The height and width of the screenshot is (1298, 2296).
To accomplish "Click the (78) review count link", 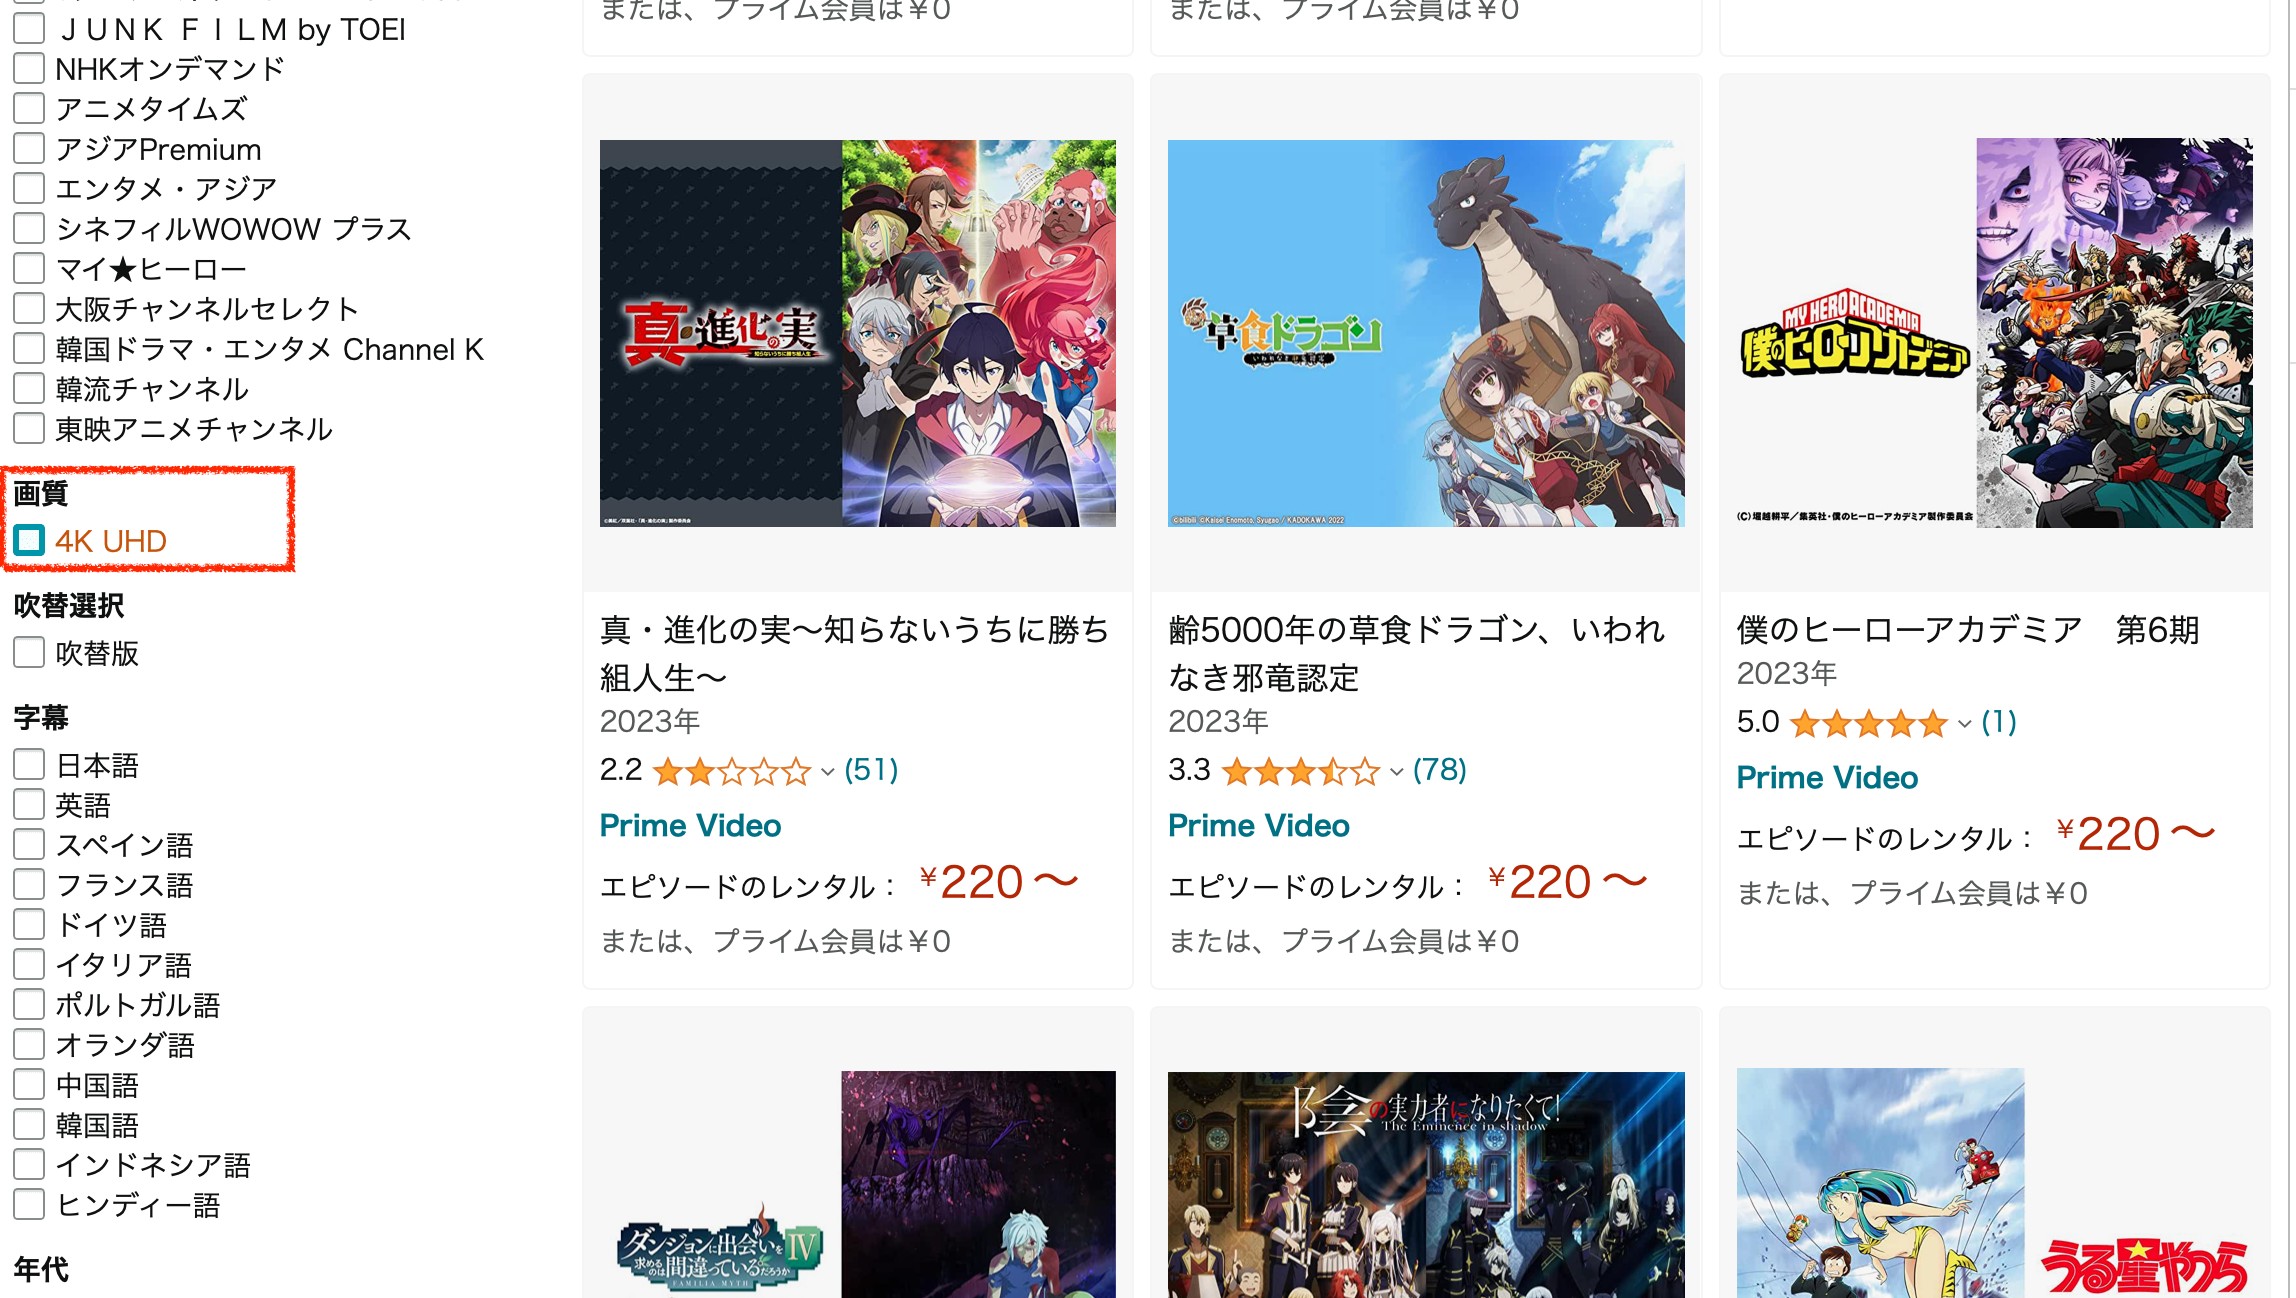I will click(1440, 770).
